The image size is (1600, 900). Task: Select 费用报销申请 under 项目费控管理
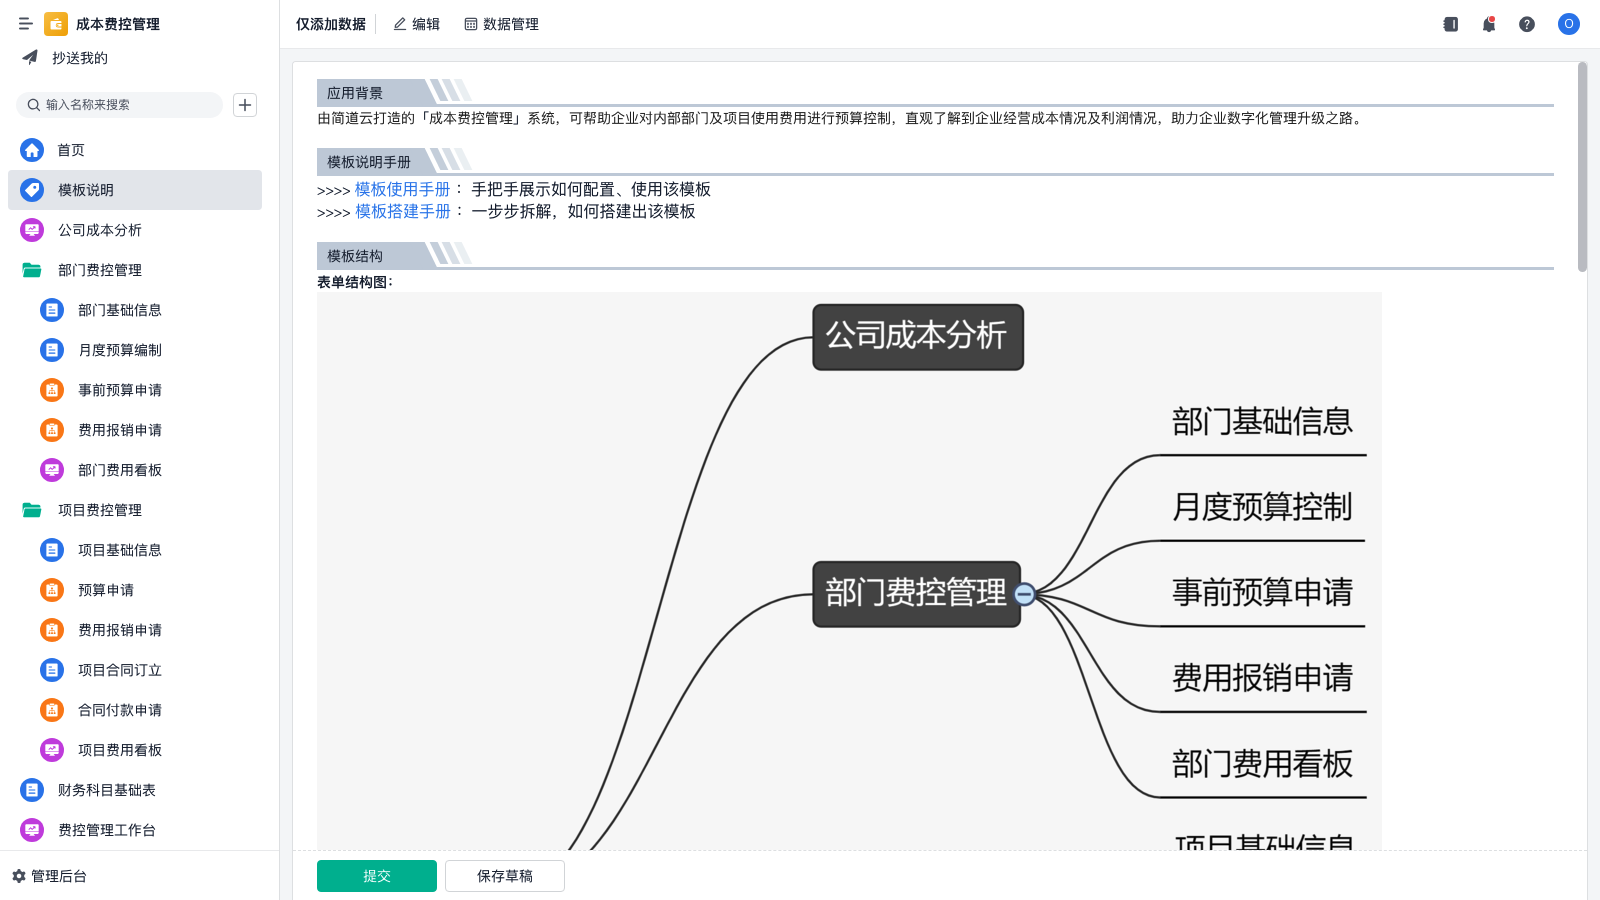coord(135,630)
